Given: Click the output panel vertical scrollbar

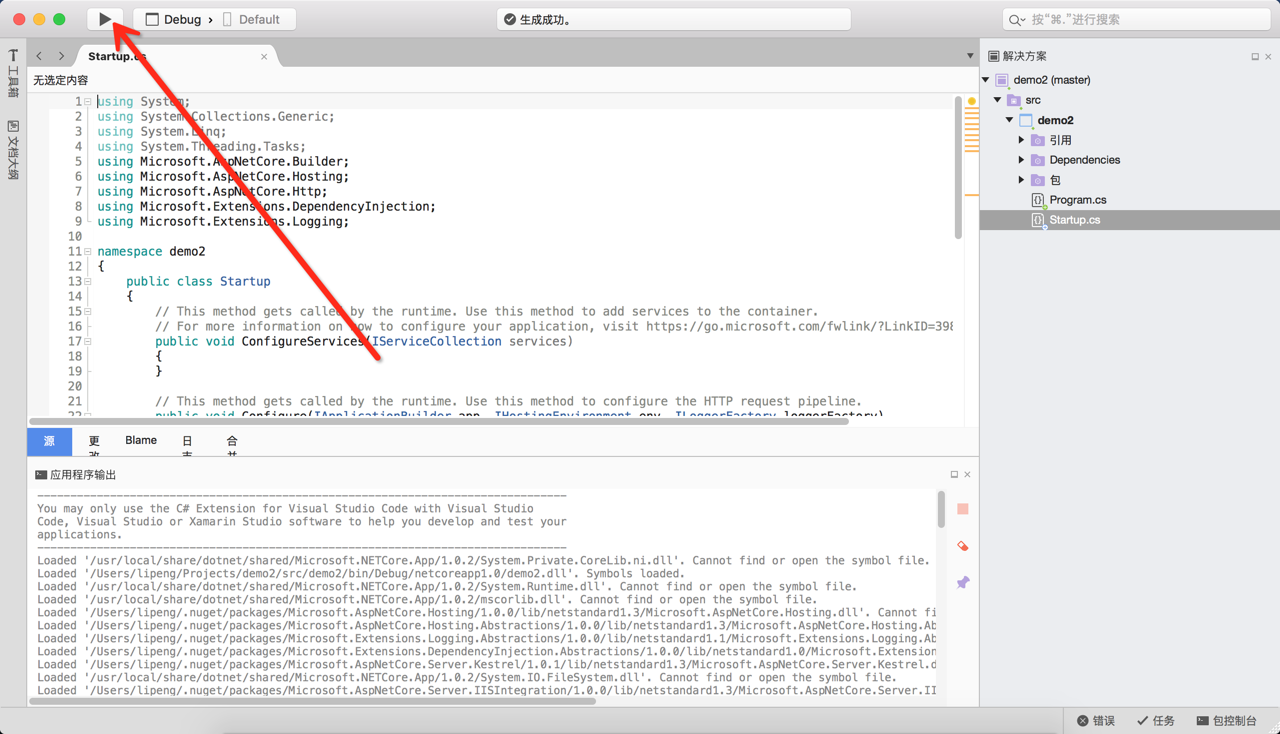Looking at the screenshot, I should [941, 510].
